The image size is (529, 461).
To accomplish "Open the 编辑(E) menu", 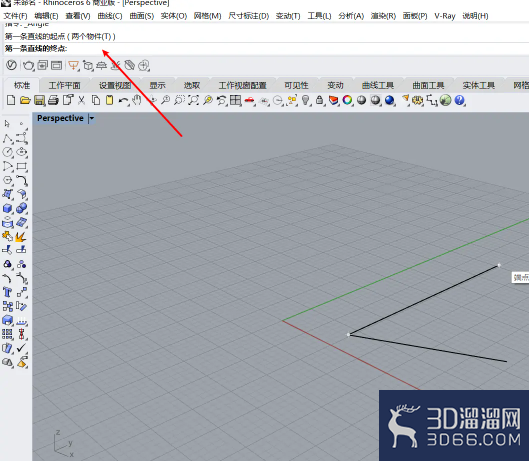I will pos(46,16).
